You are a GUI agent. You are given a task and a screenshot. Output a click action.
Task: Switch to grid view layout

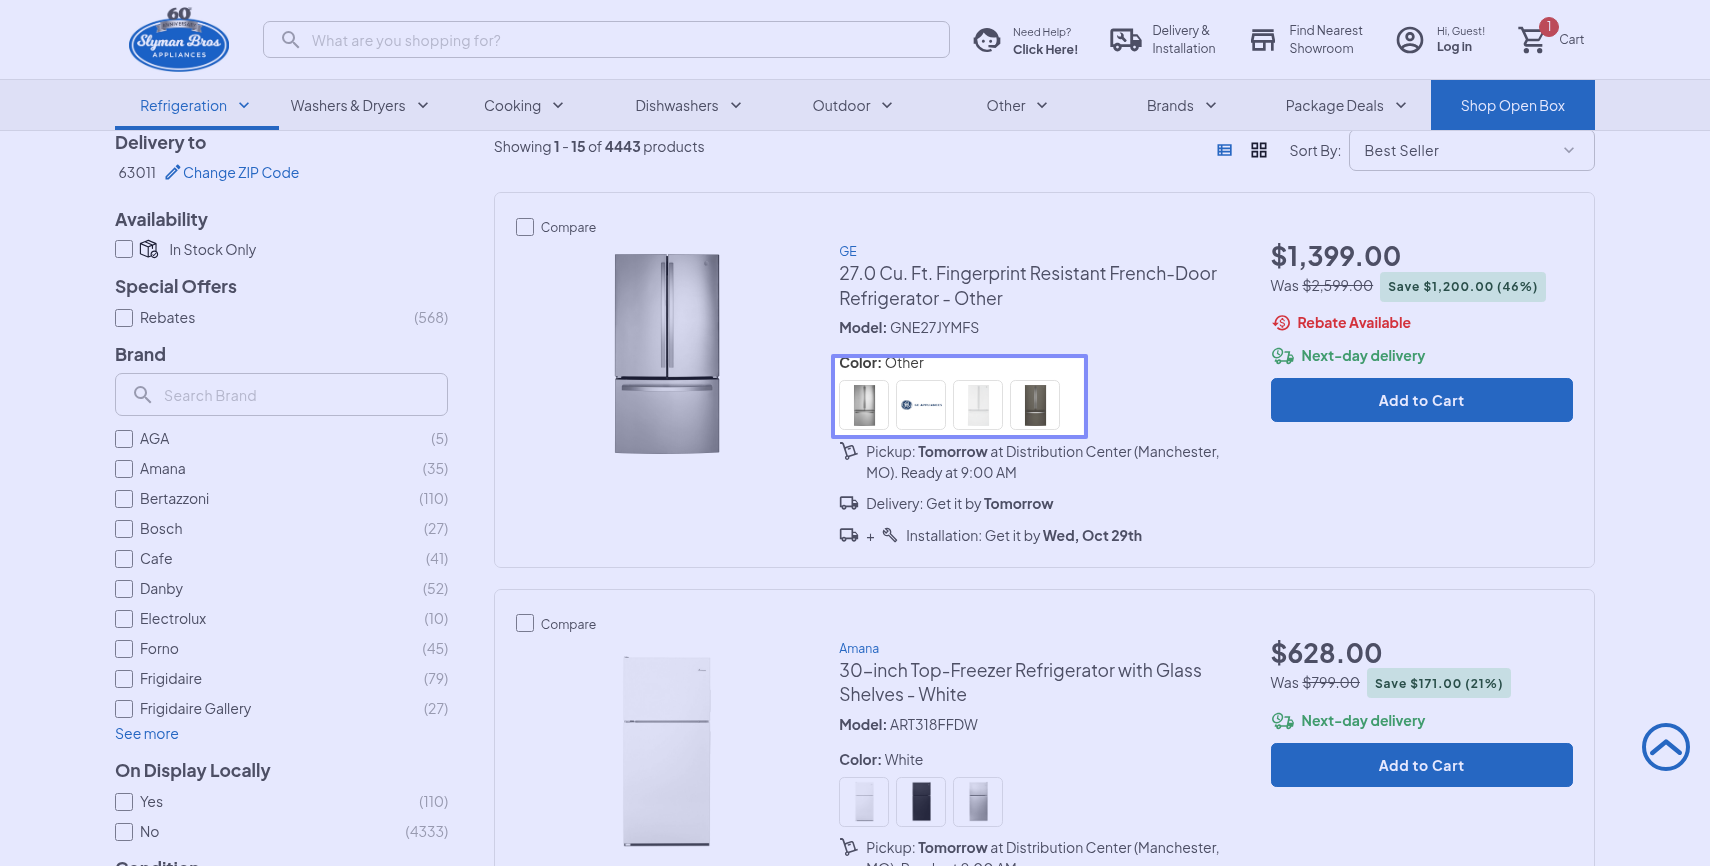pyautogui.click(x=1259, y=150)
